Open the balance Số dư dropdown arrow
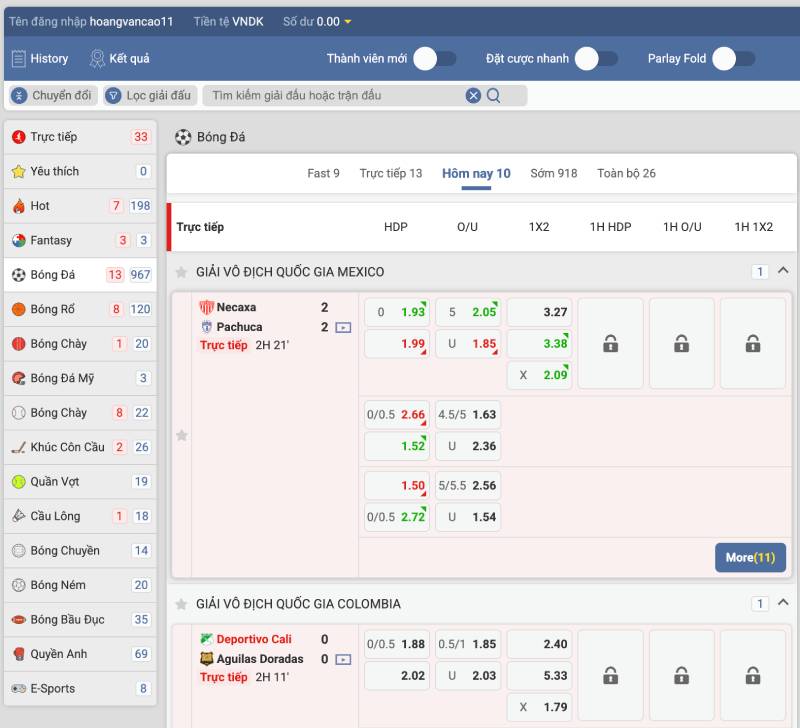 [348, 22]
